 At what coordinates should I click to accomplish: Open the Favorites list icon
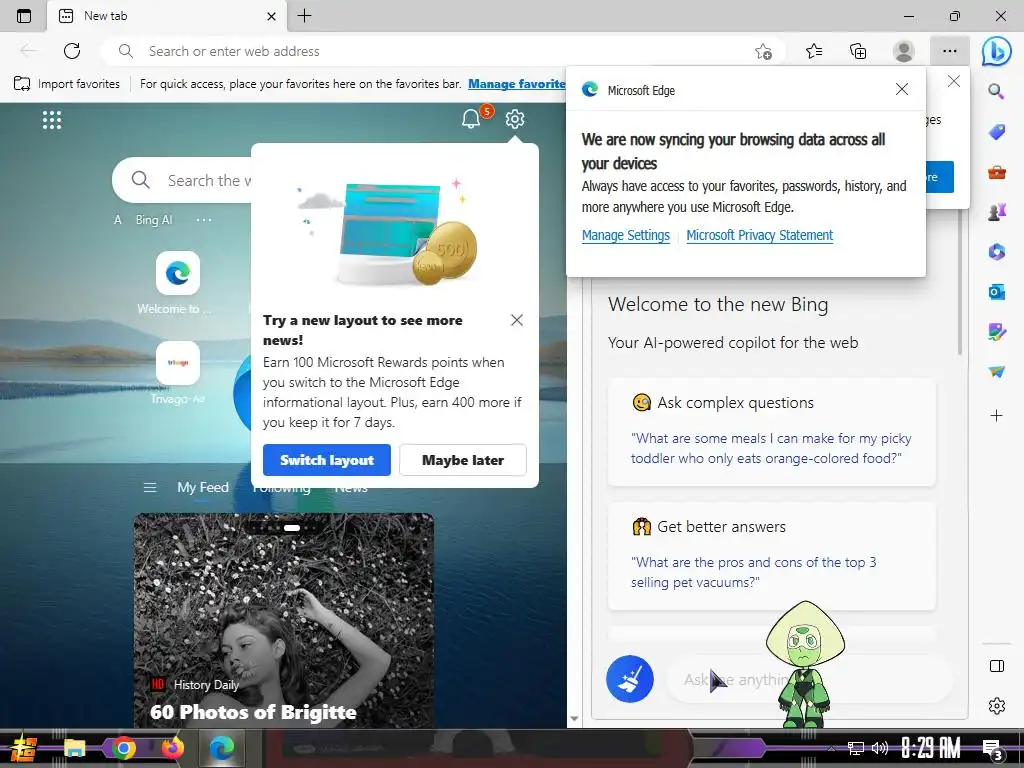[814, 51]
